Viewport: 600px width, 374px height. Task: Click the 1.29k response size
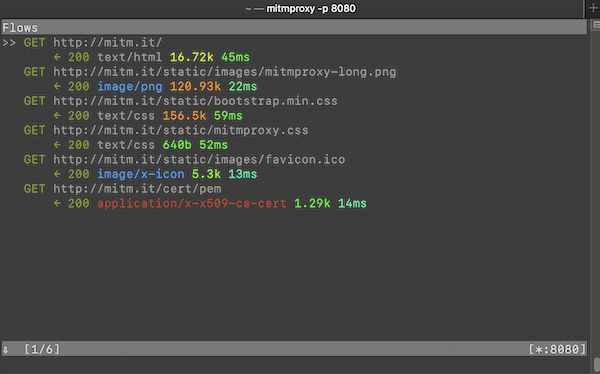click(312, 203)
